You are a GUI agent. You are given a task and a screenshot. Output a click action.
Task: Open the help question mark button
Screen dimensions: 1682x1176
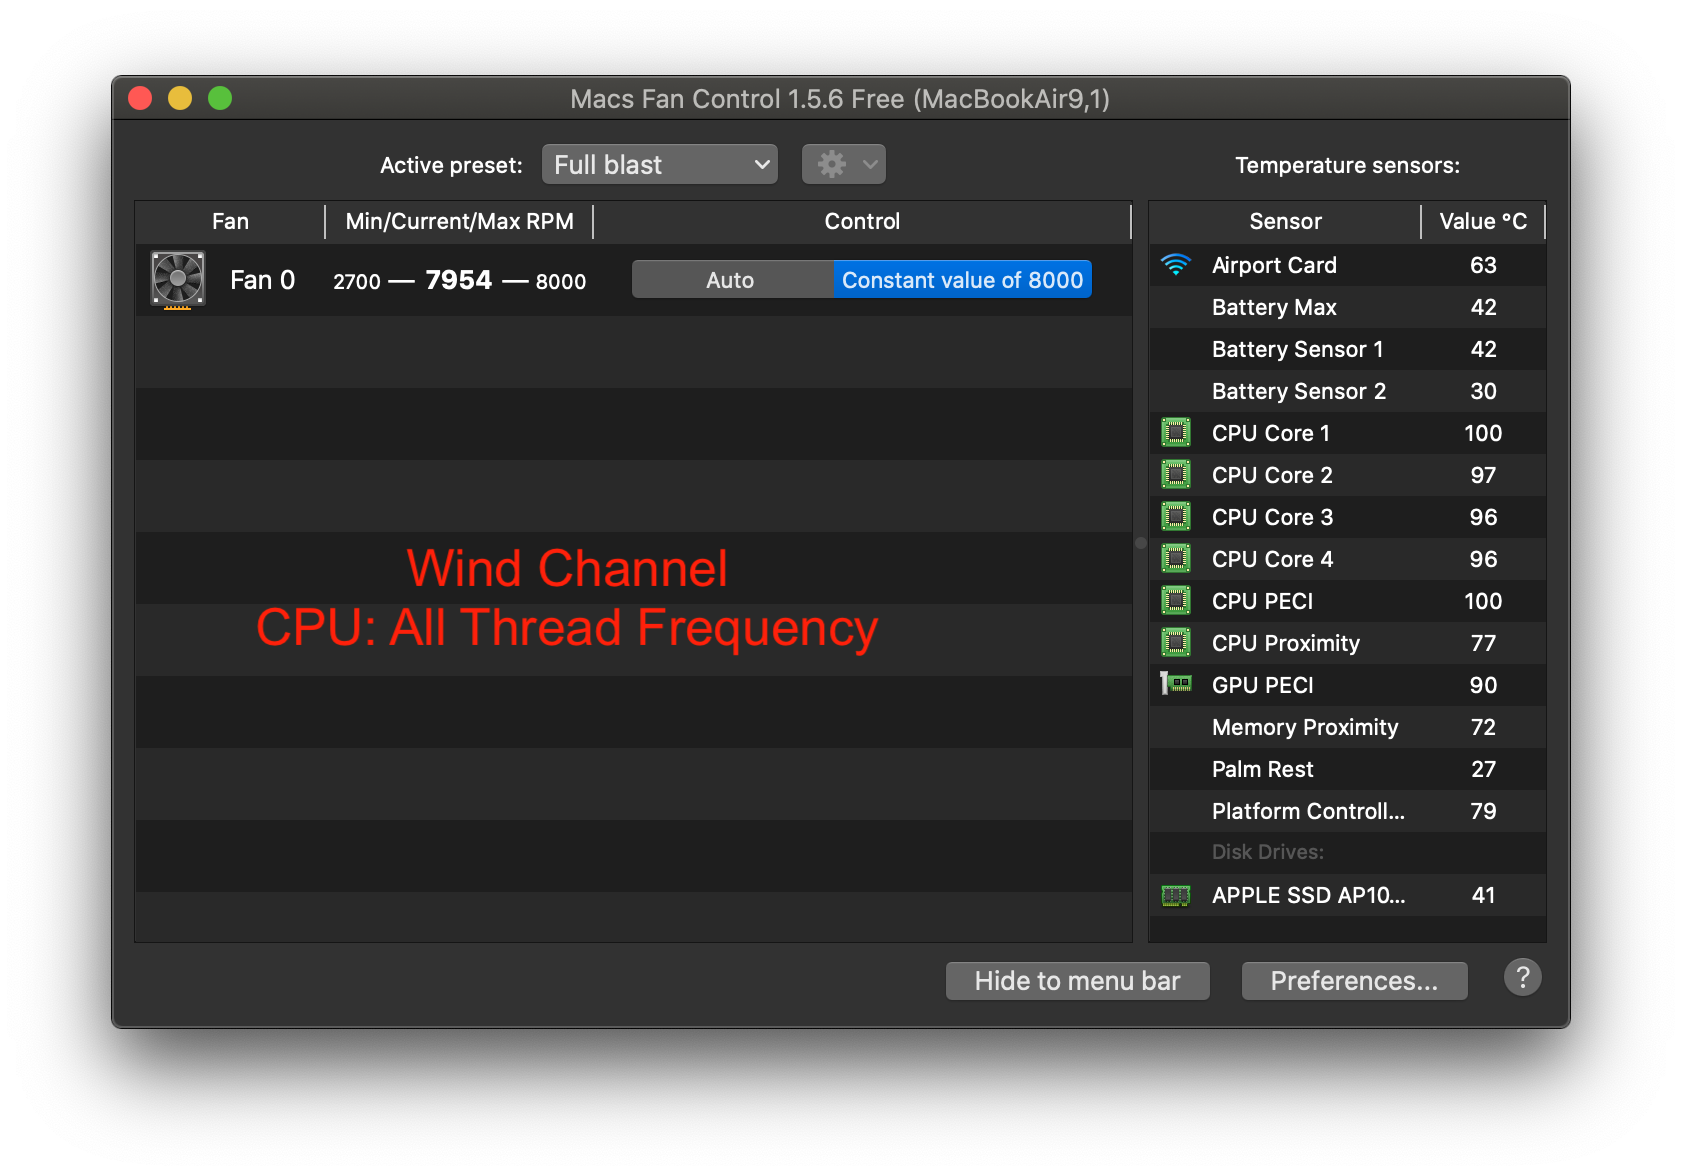[x=1522, y=978]
